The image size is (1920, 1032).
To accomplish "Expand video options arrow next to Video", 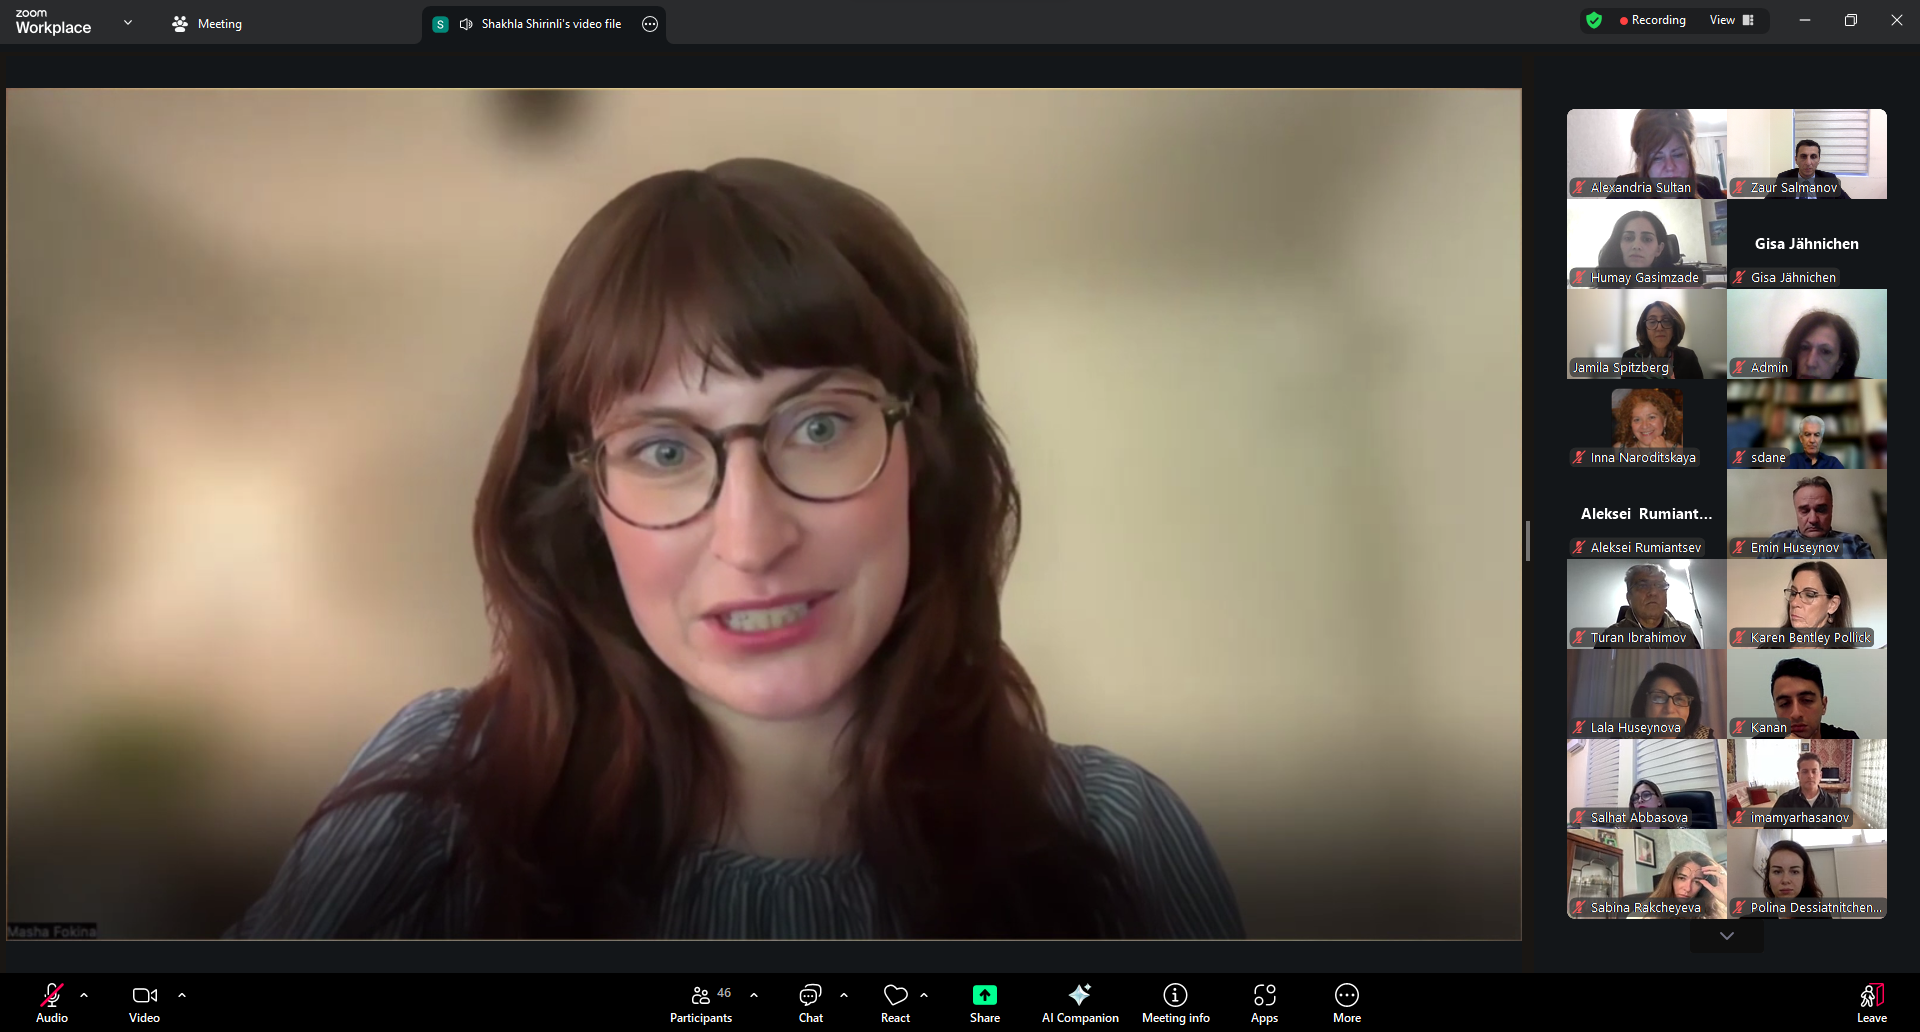I will click(x=182, y=995).
